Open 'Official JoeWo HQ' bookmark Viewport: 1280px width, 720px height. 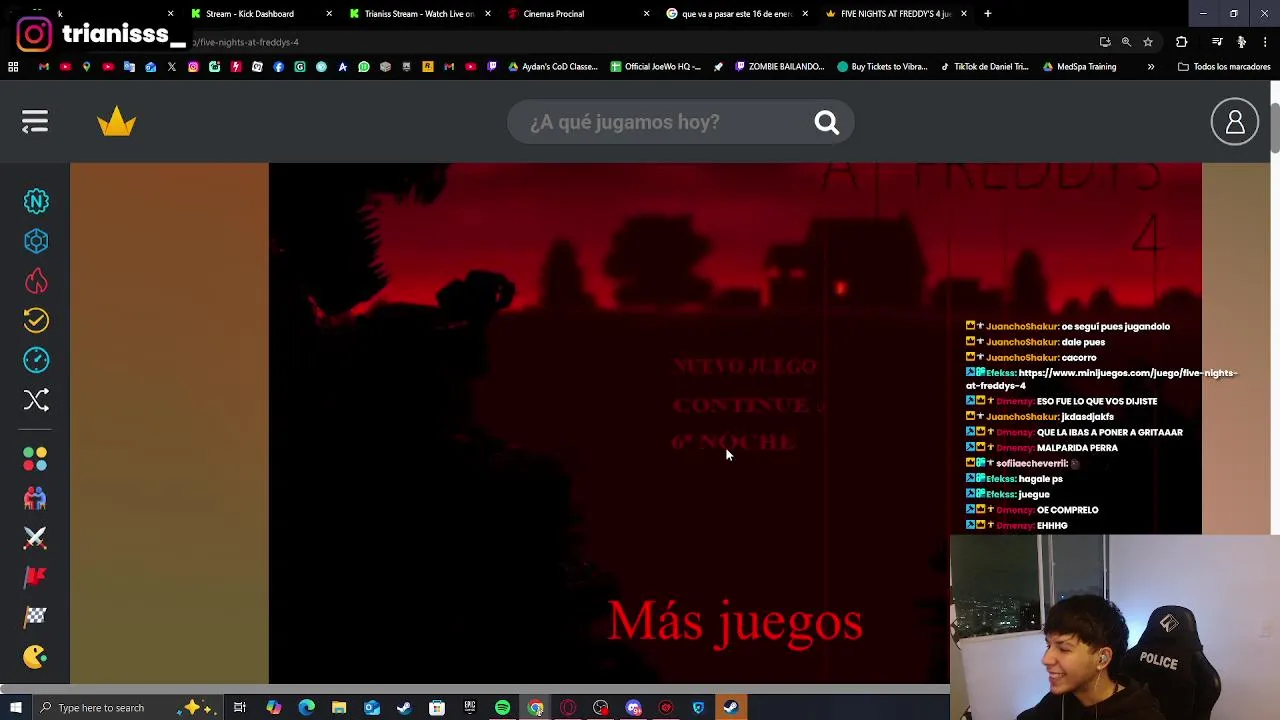point(656,67)
